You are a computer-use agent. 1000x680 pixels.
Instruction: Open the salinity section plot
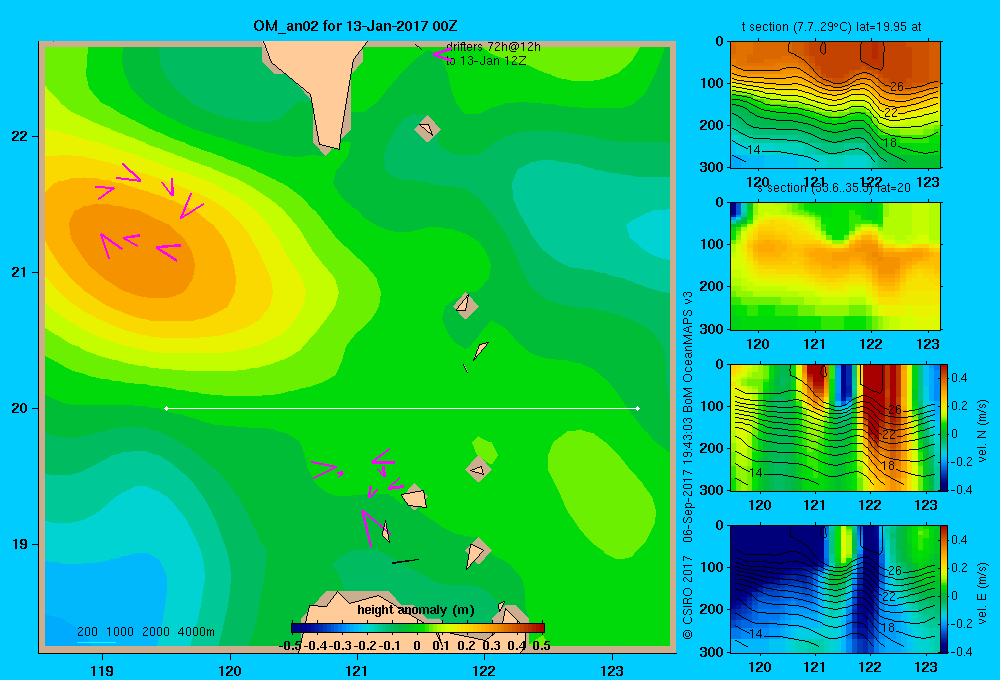pos(835,266)
